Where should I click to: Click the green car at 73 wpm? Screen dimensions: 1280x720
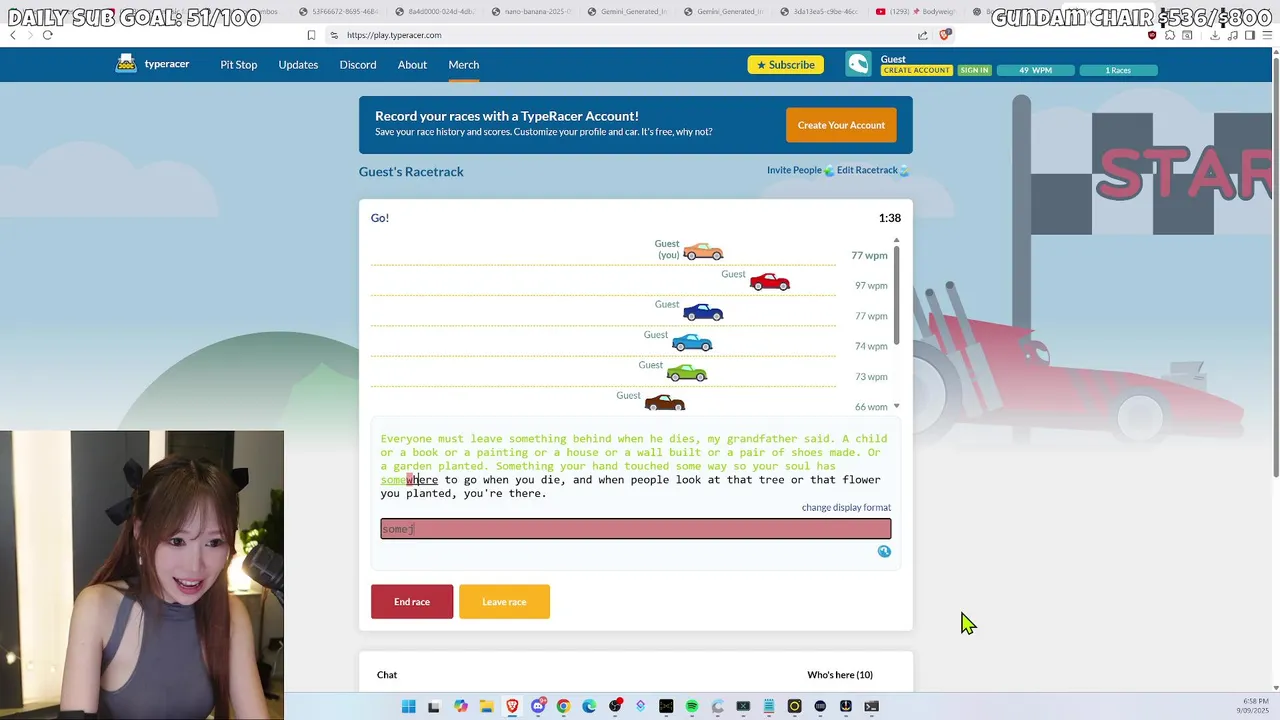687,373
